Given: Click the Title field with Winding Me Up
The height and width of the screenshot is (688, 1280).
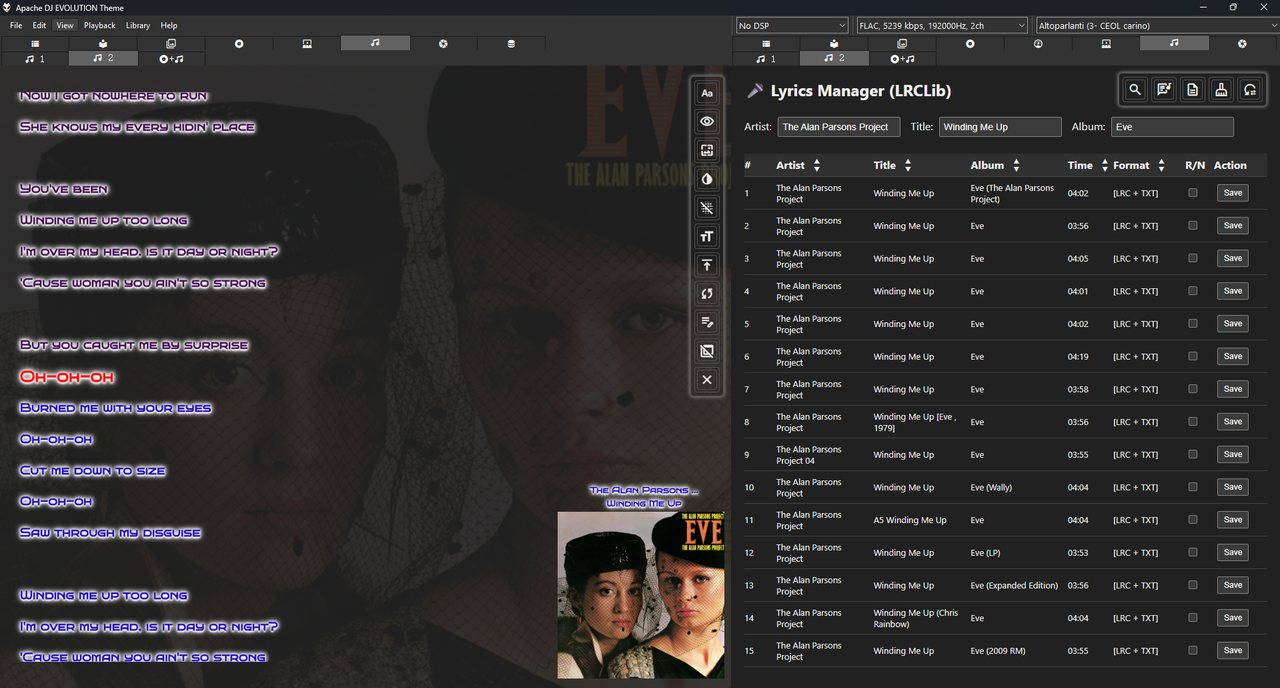Looking at the screenshot, I should click(1000, 127).
